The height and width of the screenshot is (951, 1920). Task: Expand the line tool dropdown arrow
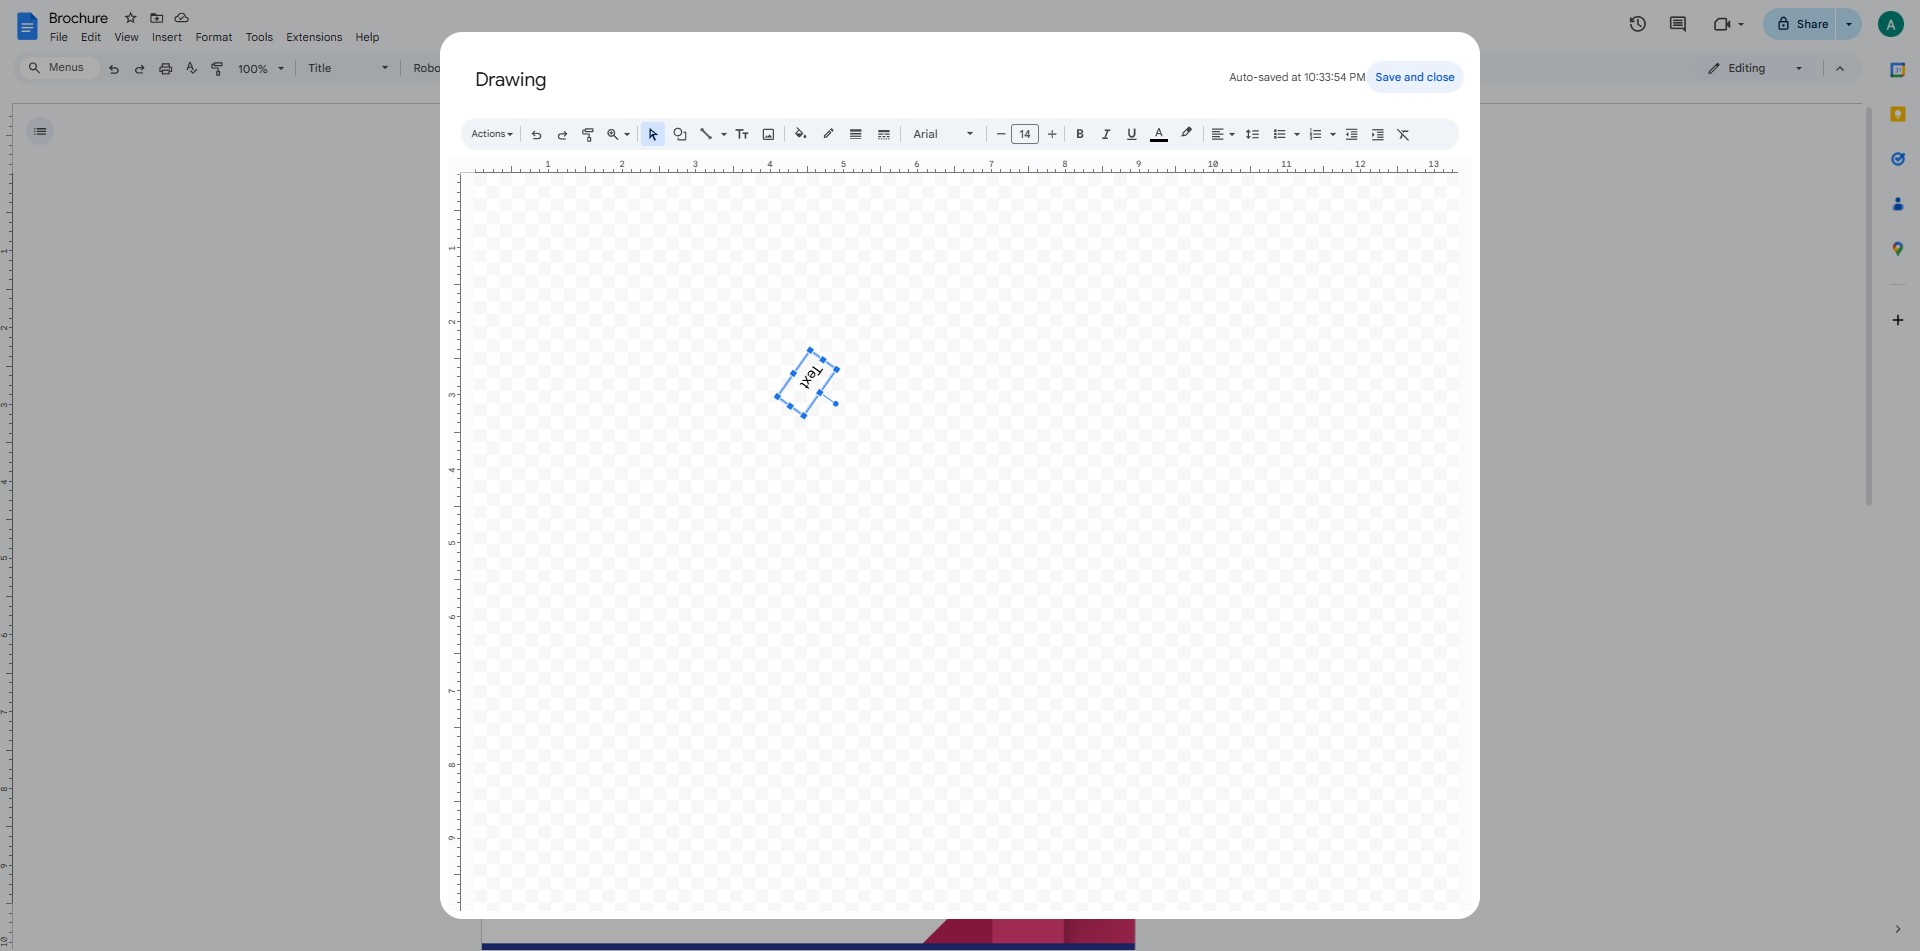[723, 134]
